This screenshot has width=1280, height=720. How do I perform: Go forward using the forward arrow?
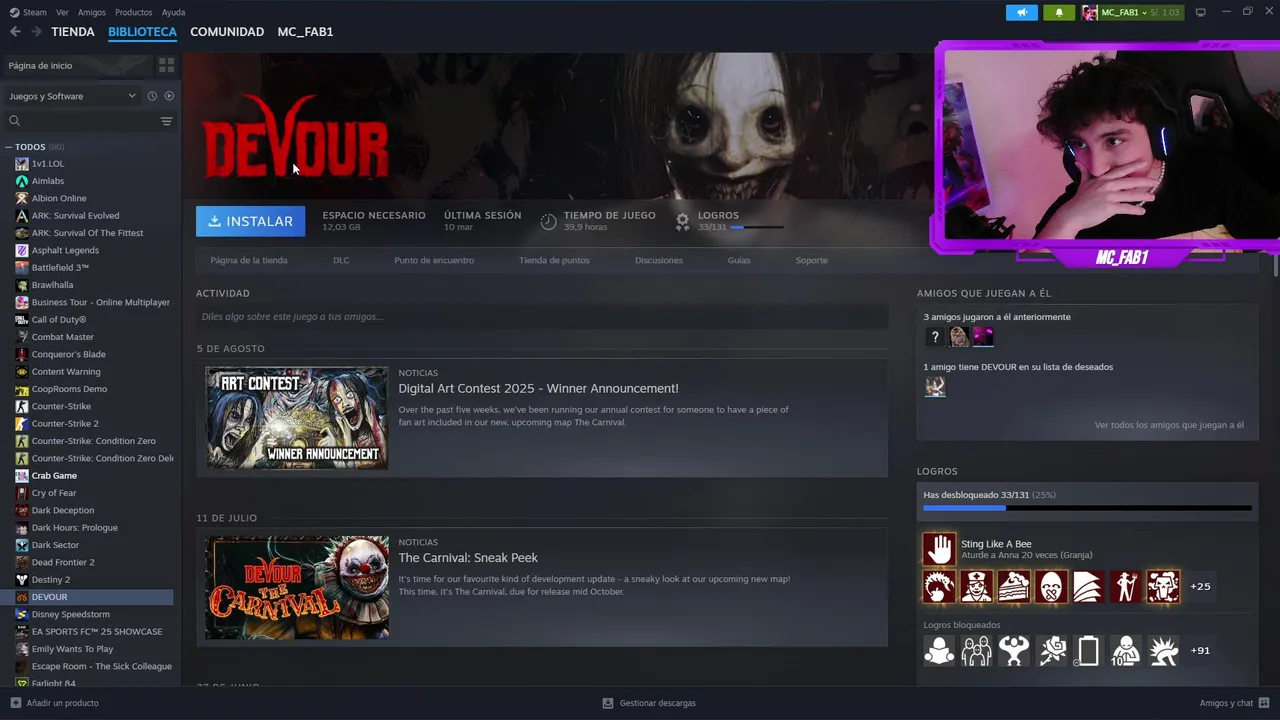tap(36, 32)
